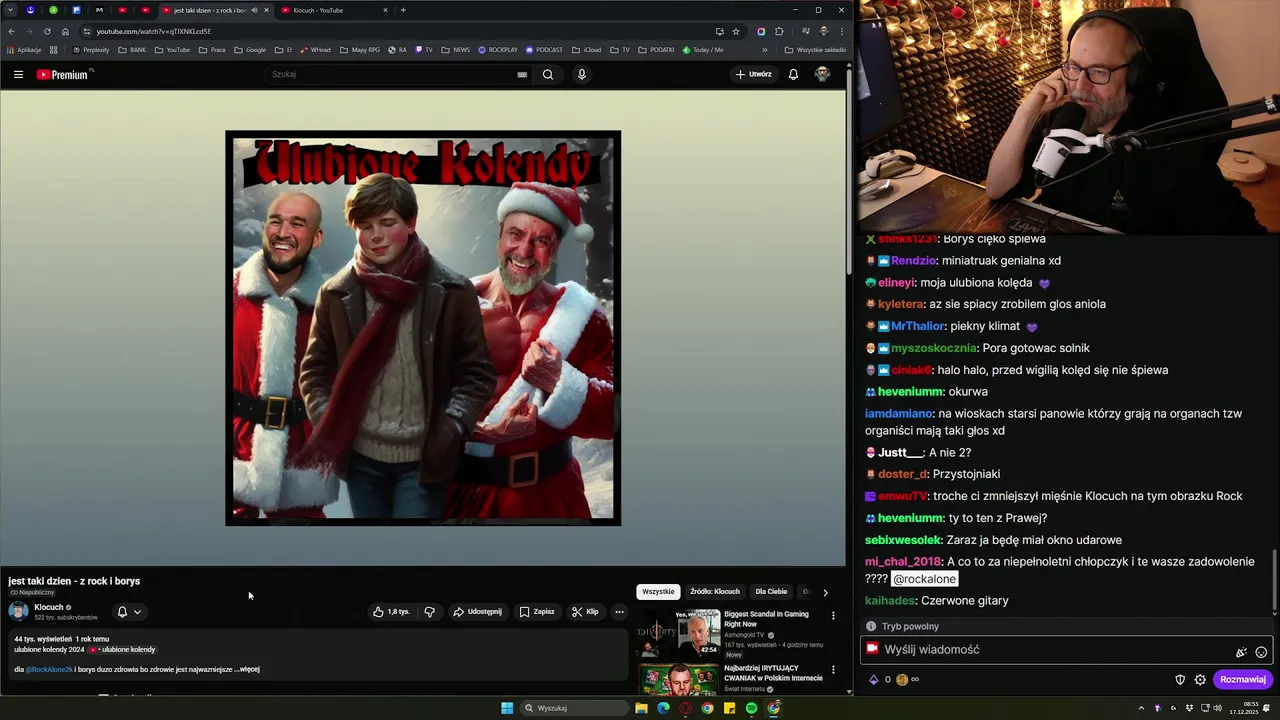
Task: Open File Explorer from the taskbar
Action: click(641, 708)
